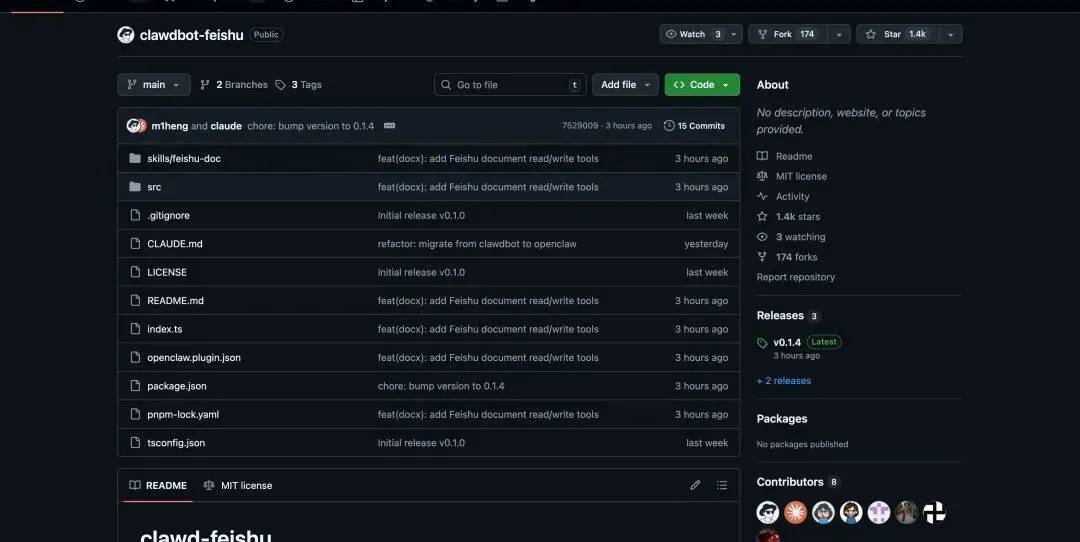Click the claude co-author name
Viewport: 1080px width, 542px height.
(226, 126)
